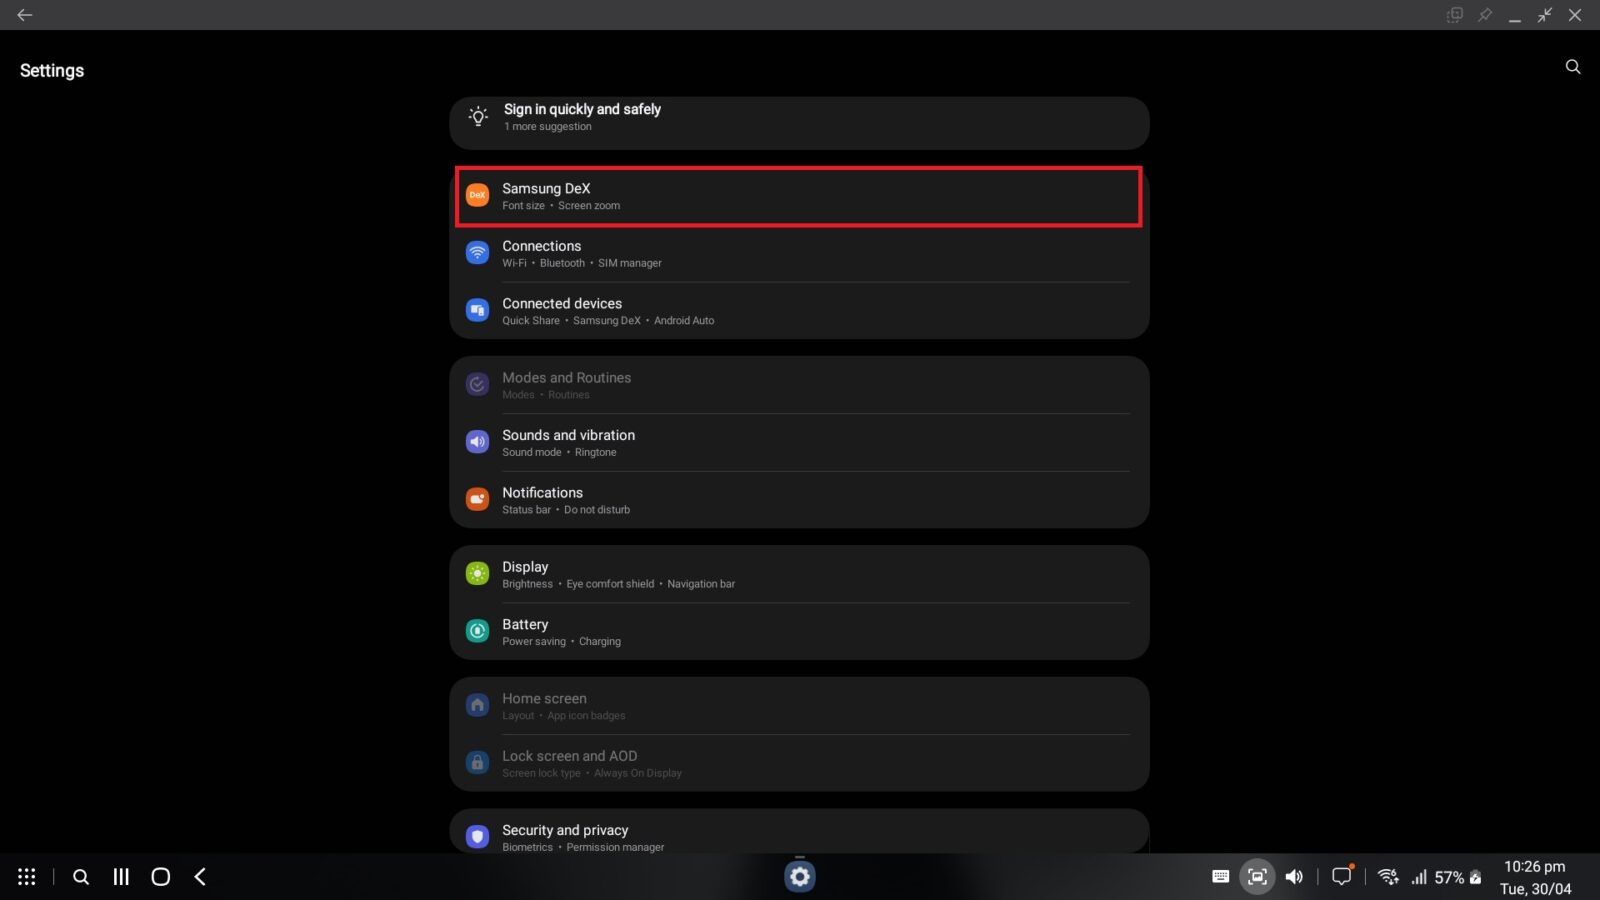The height and width of the screenshot is (900, 1600).
Task: Click the 57% battery indicator
Action: point(1448,876)
